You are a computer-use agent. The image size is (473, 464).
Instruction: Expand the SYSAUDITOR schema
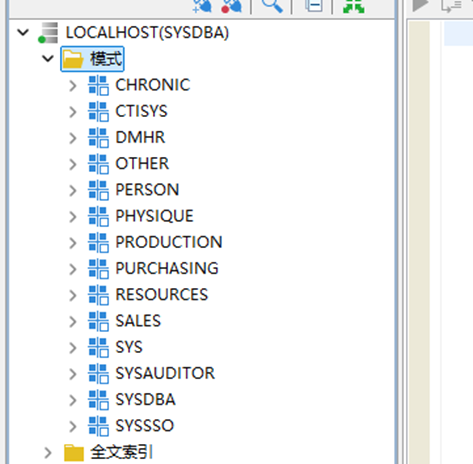(x=73, y=374)
